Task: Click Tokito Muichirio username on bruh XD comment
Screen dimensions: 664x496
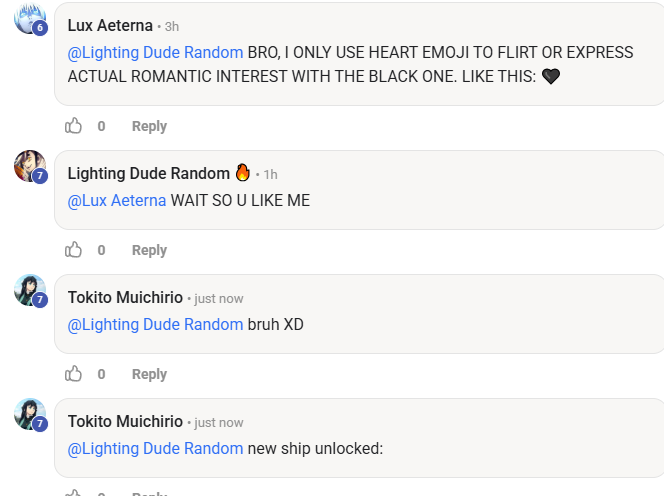Action: click(125, 298)
